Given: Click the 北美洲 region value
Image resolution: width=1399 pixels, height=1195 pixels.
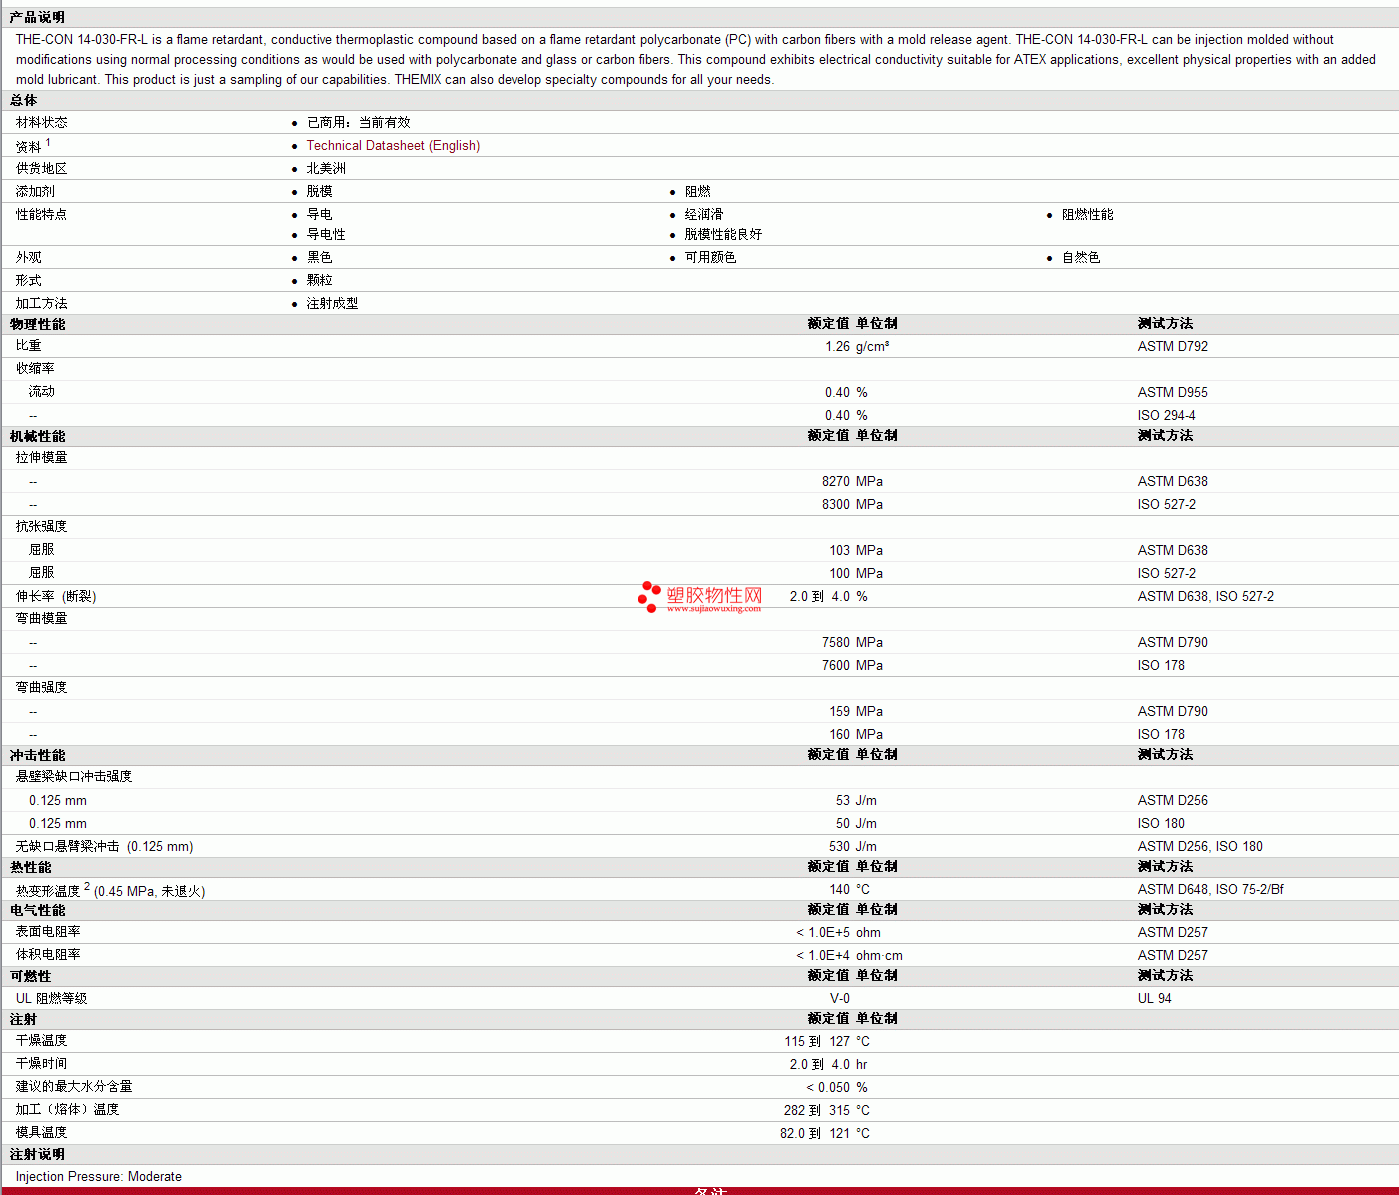Looking at the screenshot, I should pos(326,169).
